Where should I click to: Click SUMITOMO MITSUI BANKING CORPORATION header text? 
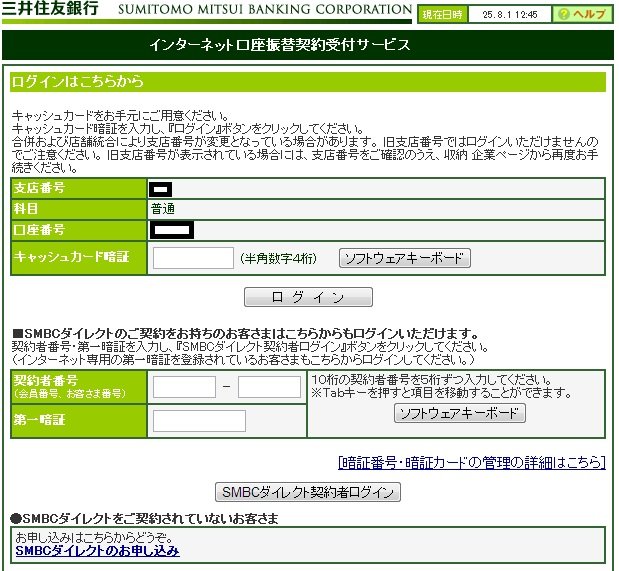(265, 9)
